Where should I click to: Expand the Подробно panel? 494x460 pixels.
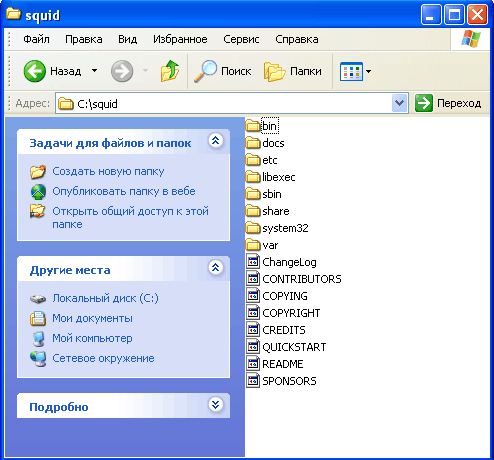216,405
